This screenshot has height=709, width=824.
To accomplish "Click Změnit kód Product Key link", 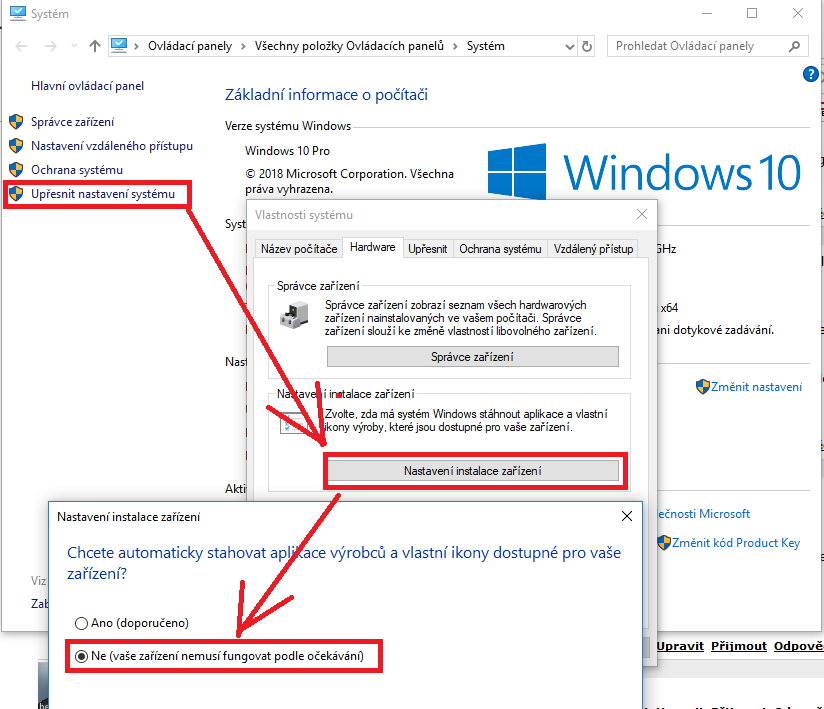I will [x=736, y=543].
